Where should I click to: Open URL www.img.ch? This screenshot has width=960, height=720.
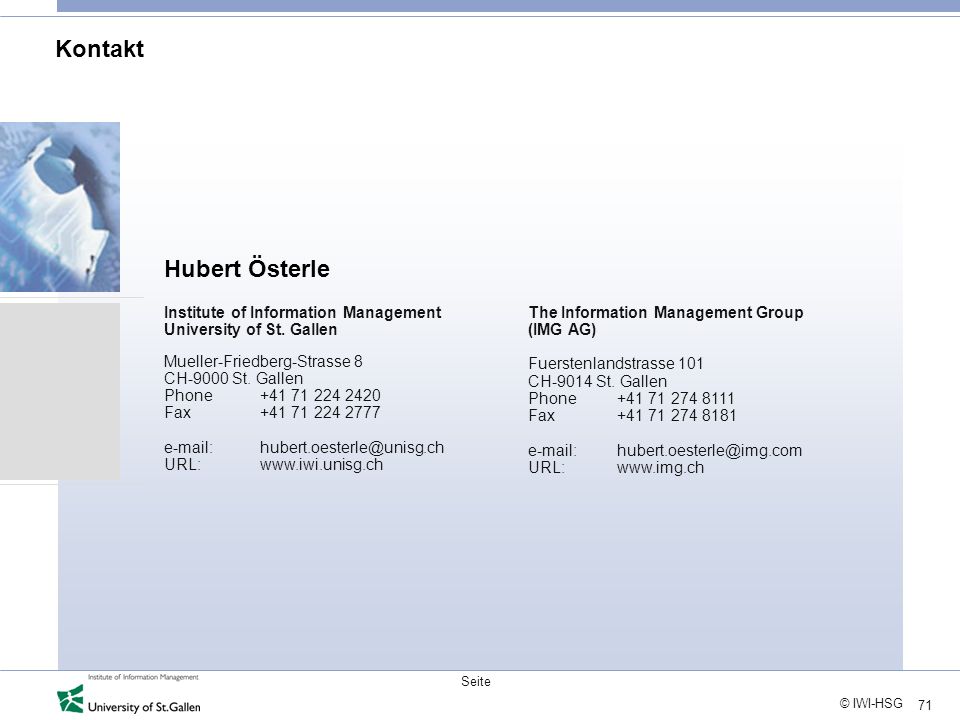point(661,468)
